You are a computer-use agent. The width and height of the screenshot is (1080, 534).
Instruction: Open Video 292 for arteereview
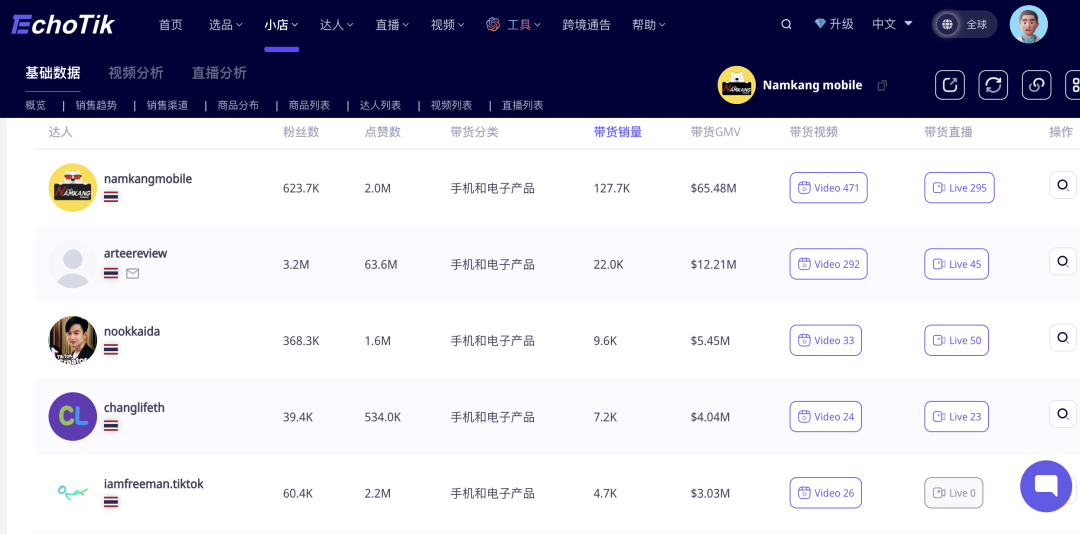829,264
